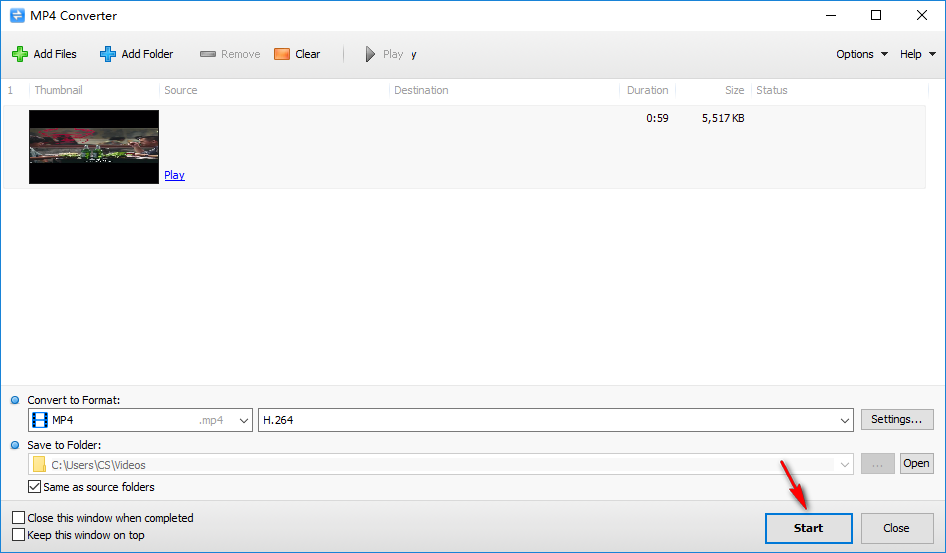Open the Help menu
Viewport: 946px width, 553px height.
click(916, 54)
